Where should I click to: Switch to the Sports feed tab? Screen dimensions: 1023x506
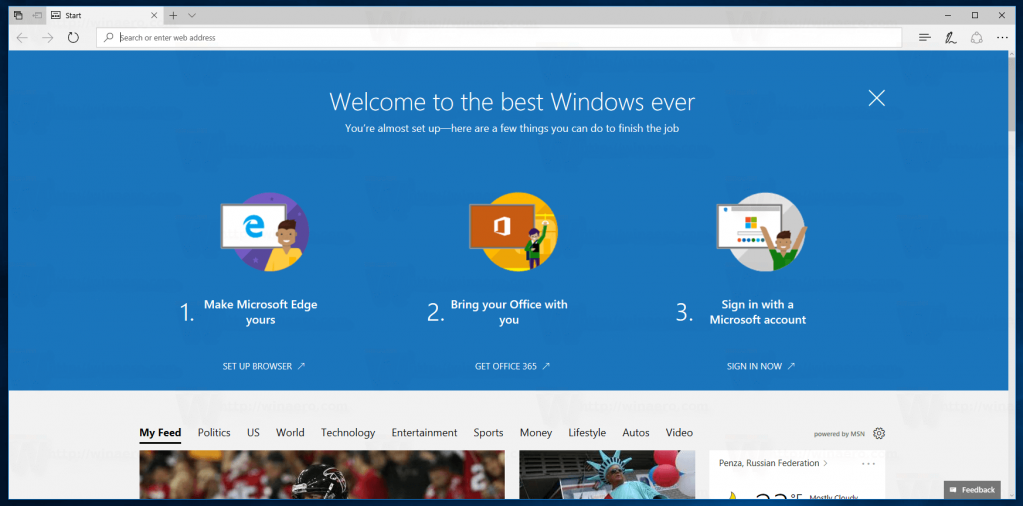click(489, 432)
